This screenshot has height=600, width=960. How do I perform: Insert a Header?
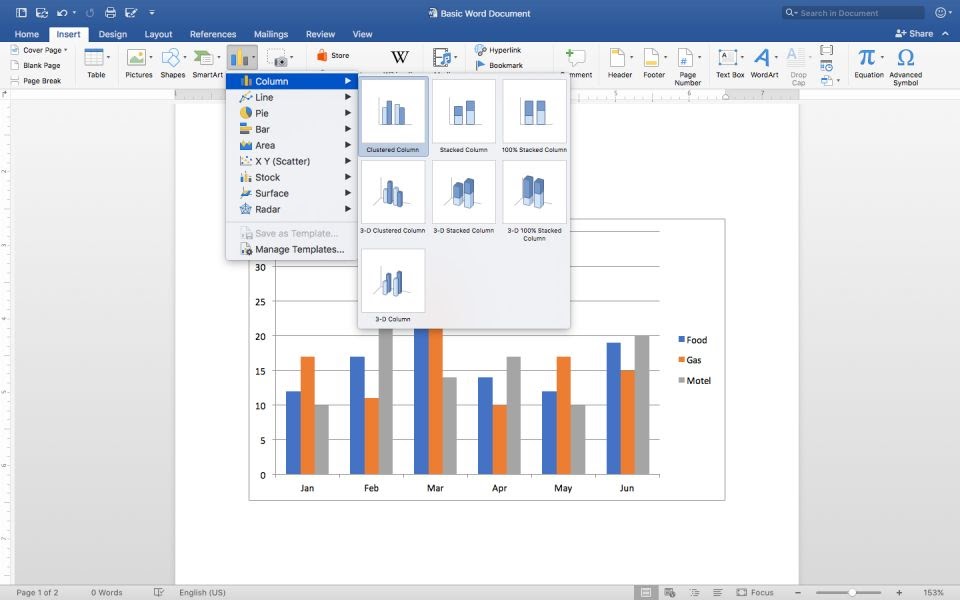pyautogui.click(x=618, y=58)
